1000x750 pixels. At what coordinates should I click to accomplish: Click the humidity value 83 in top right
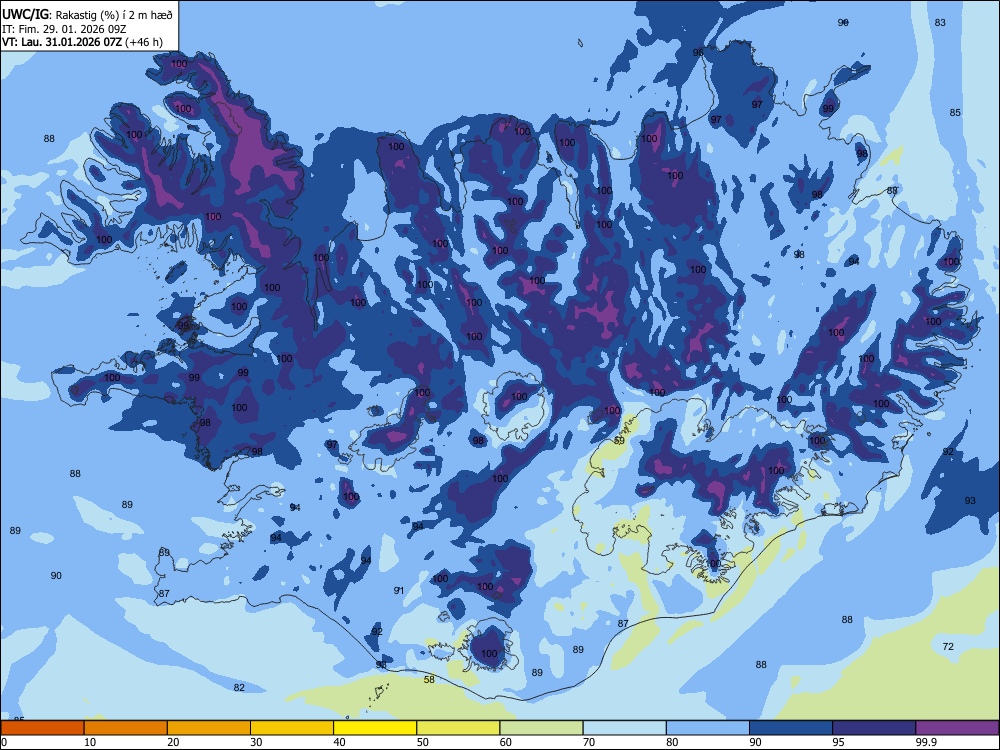940,22
